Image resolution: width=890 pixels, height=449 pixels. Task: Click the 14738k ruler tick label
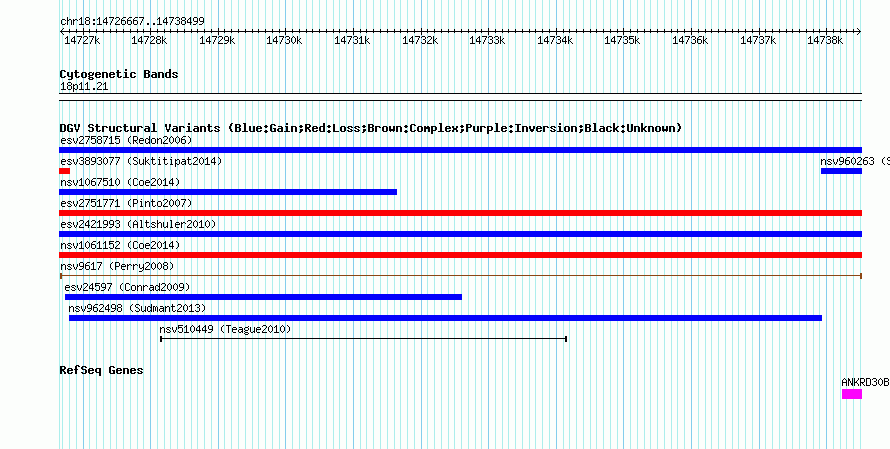[826, 40]
